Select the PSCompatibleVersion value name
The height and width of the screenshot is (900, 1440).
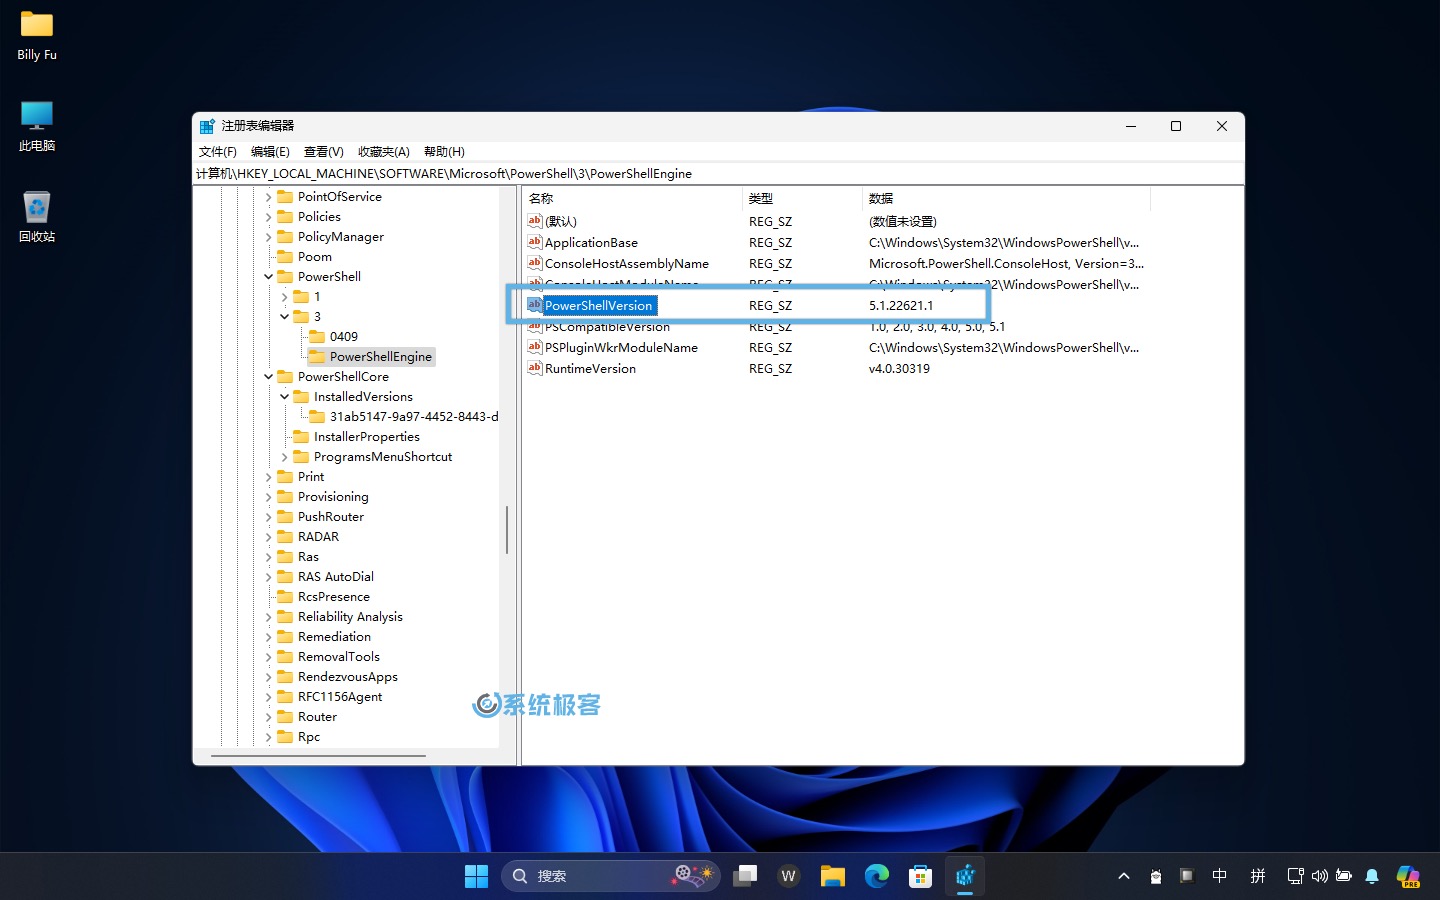607,327
